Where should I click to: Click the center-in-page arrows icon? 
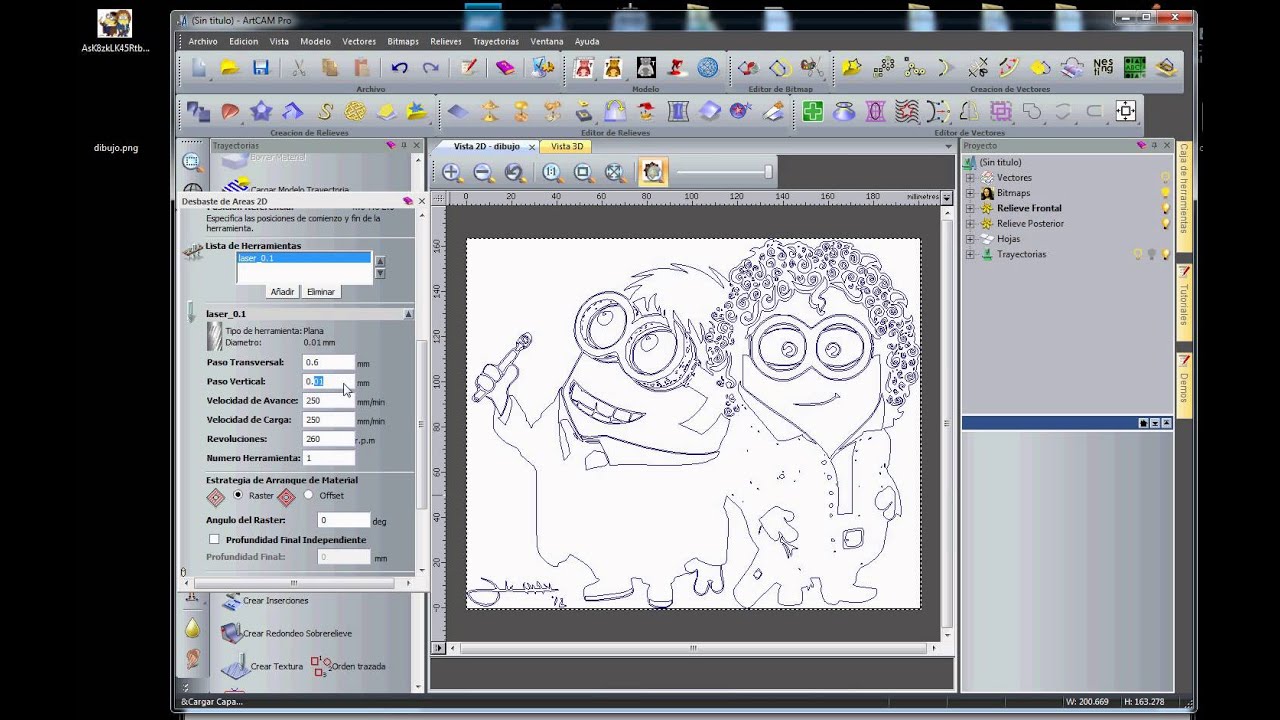coord(1126,112)
